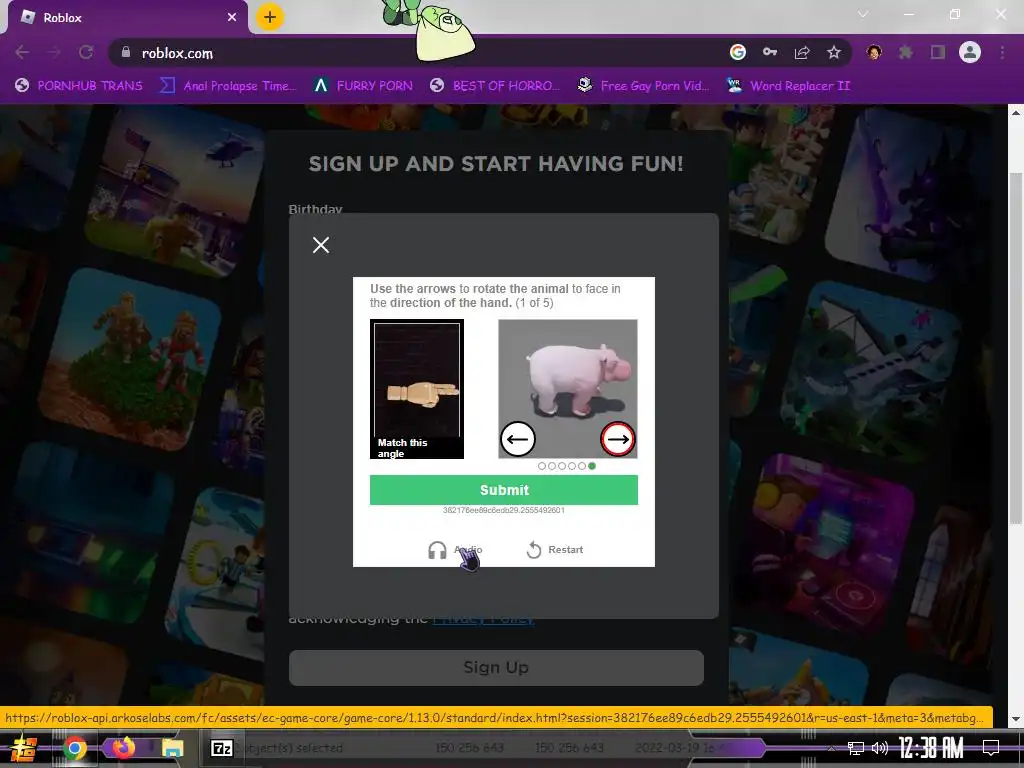Image resolution: width=1024 pixels, height=768 pixels.
Task: Close the Roblox tab
Action: (232, 18)
